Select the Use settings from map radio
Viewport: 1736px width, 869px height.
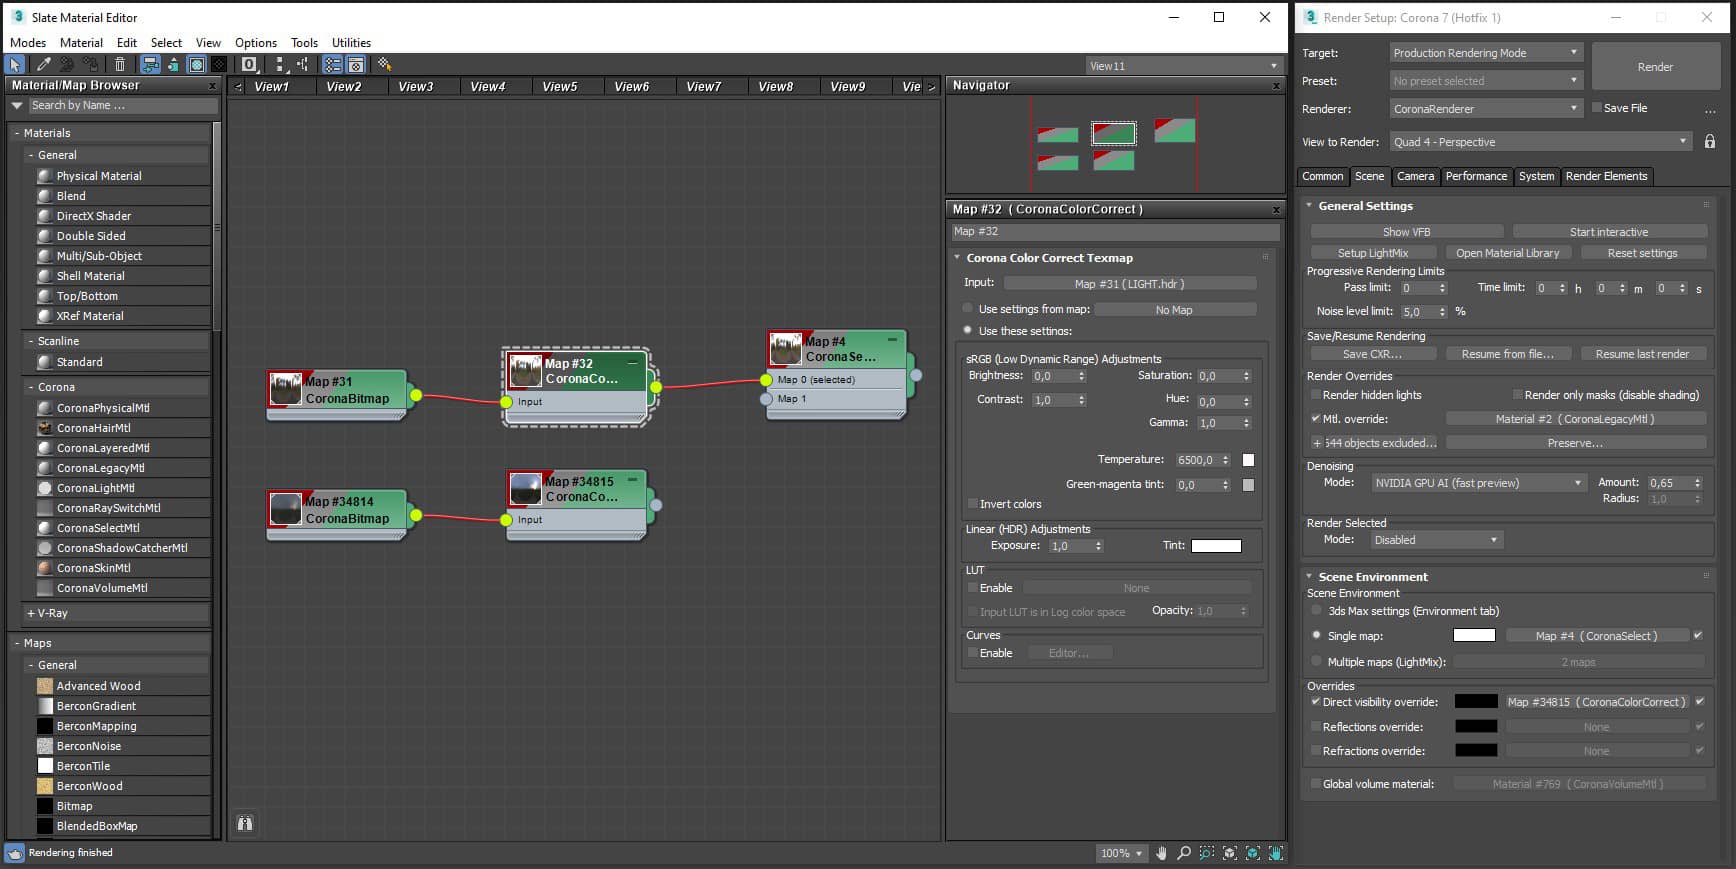pyautogui.click(x=967, y=309)
